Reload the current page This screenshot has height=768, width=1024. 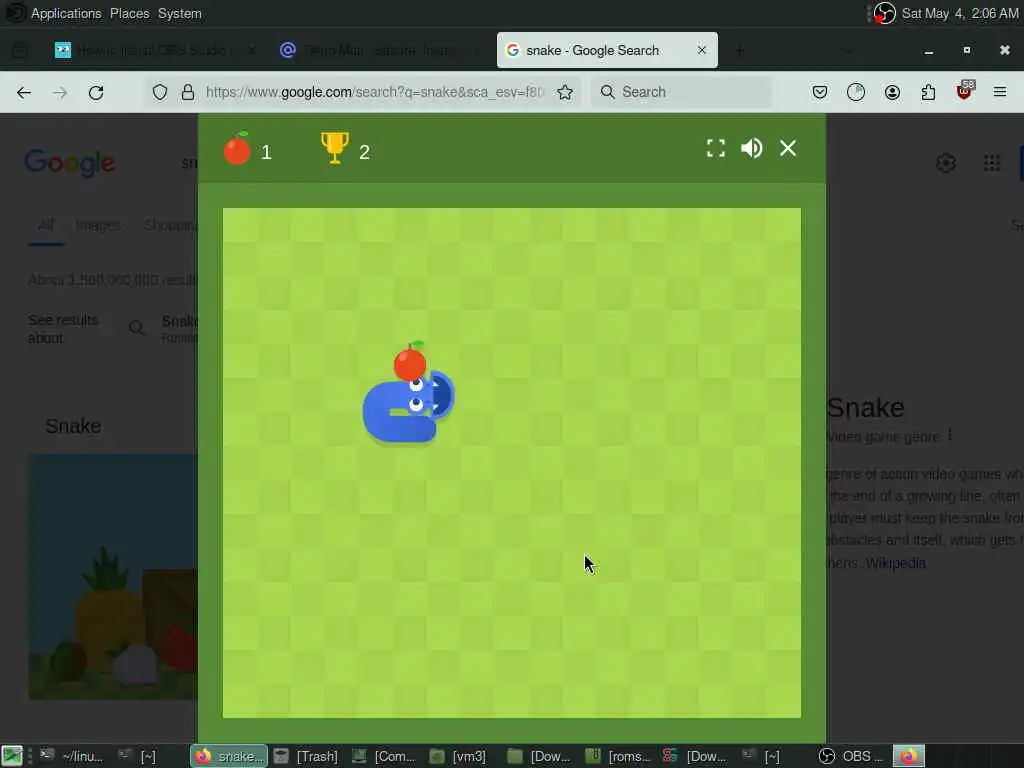click(x=96, y=93)
